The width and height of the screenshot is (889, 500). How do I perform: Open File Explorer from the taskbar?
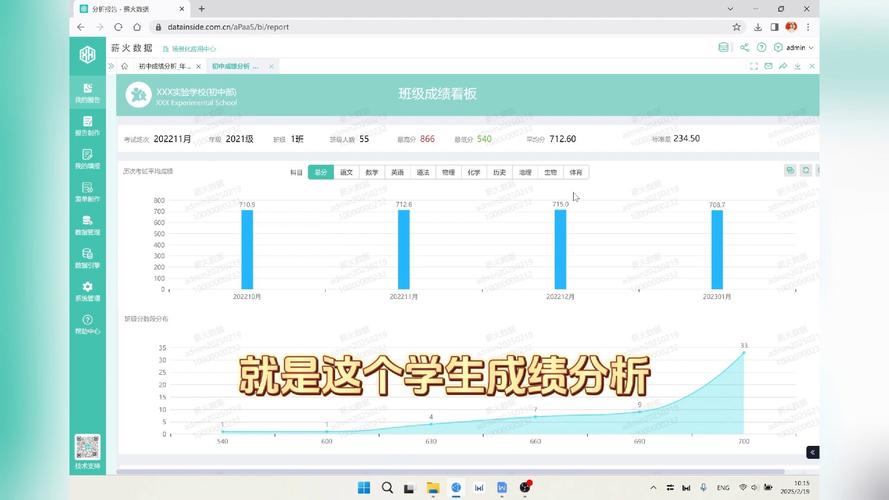[x=433, y=488]
